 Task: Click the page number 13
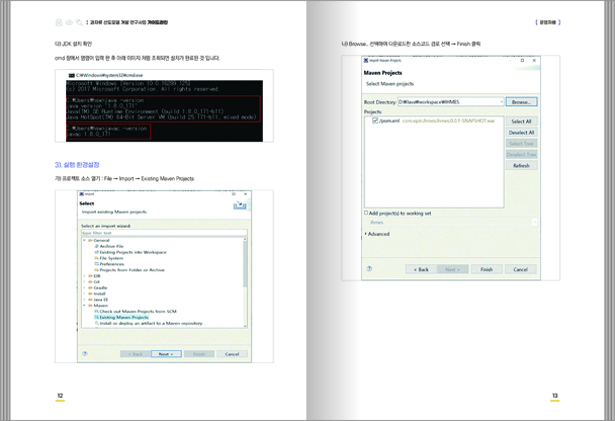click(x=555, y=395)
